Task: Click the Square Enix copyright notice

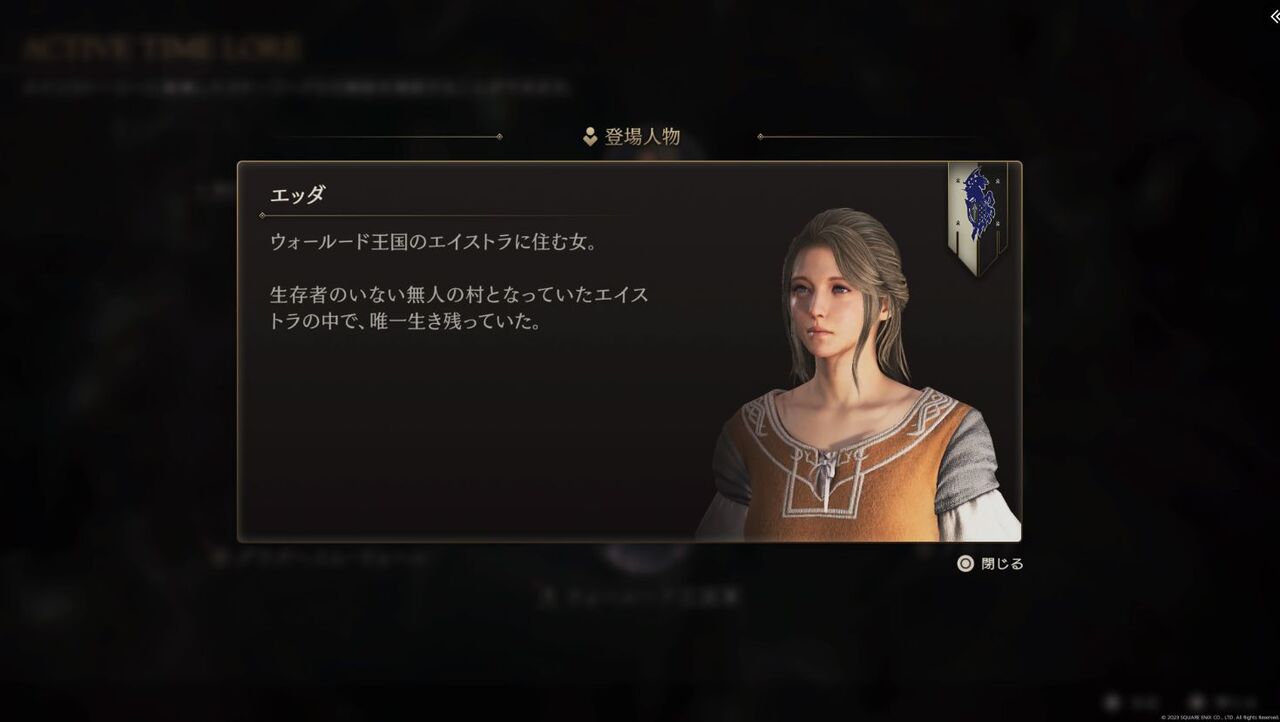Action: click(1217, 716)
